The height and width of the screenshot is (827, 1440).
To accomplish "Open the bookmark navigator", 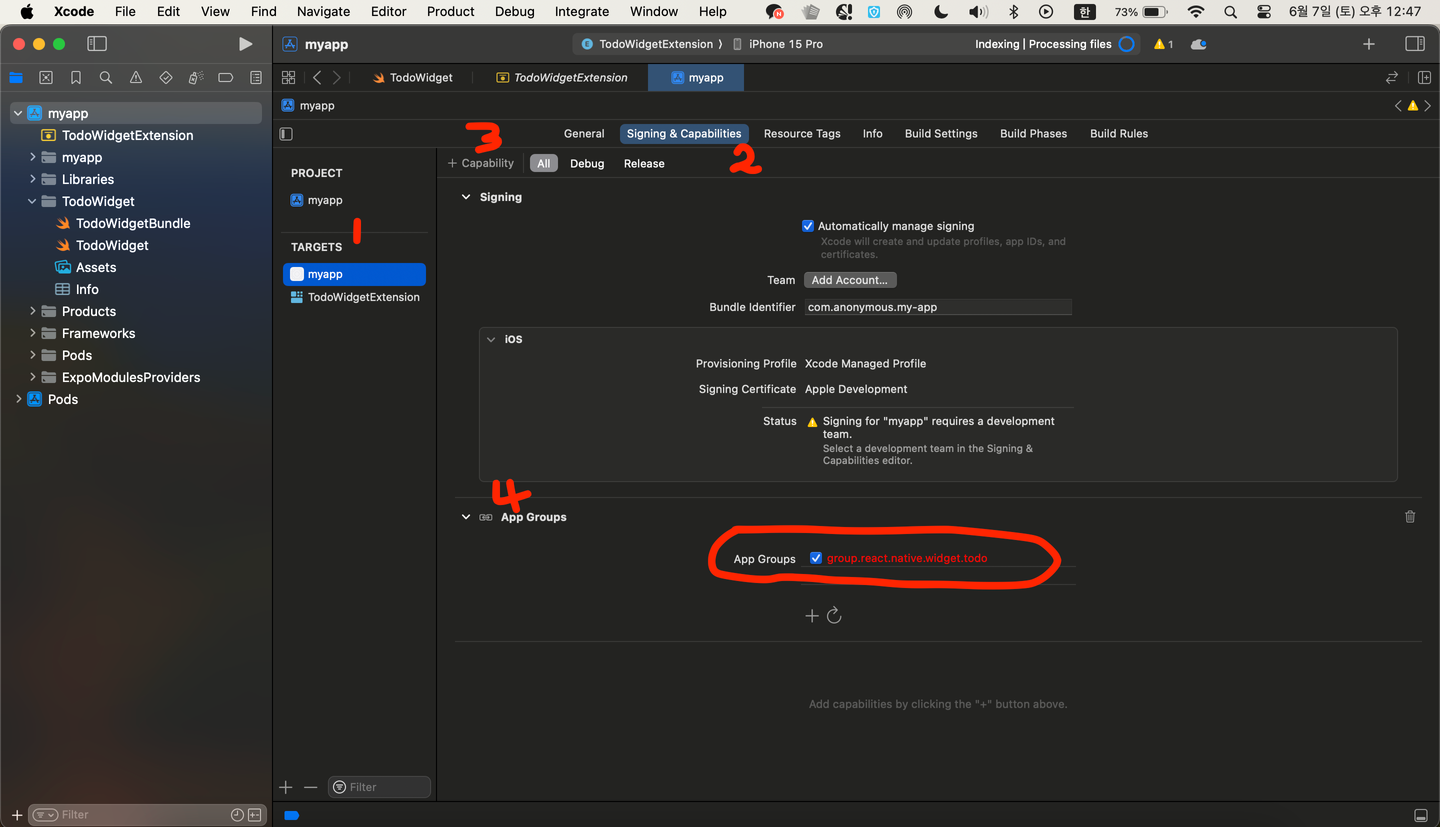I will [x=76, y=78].
